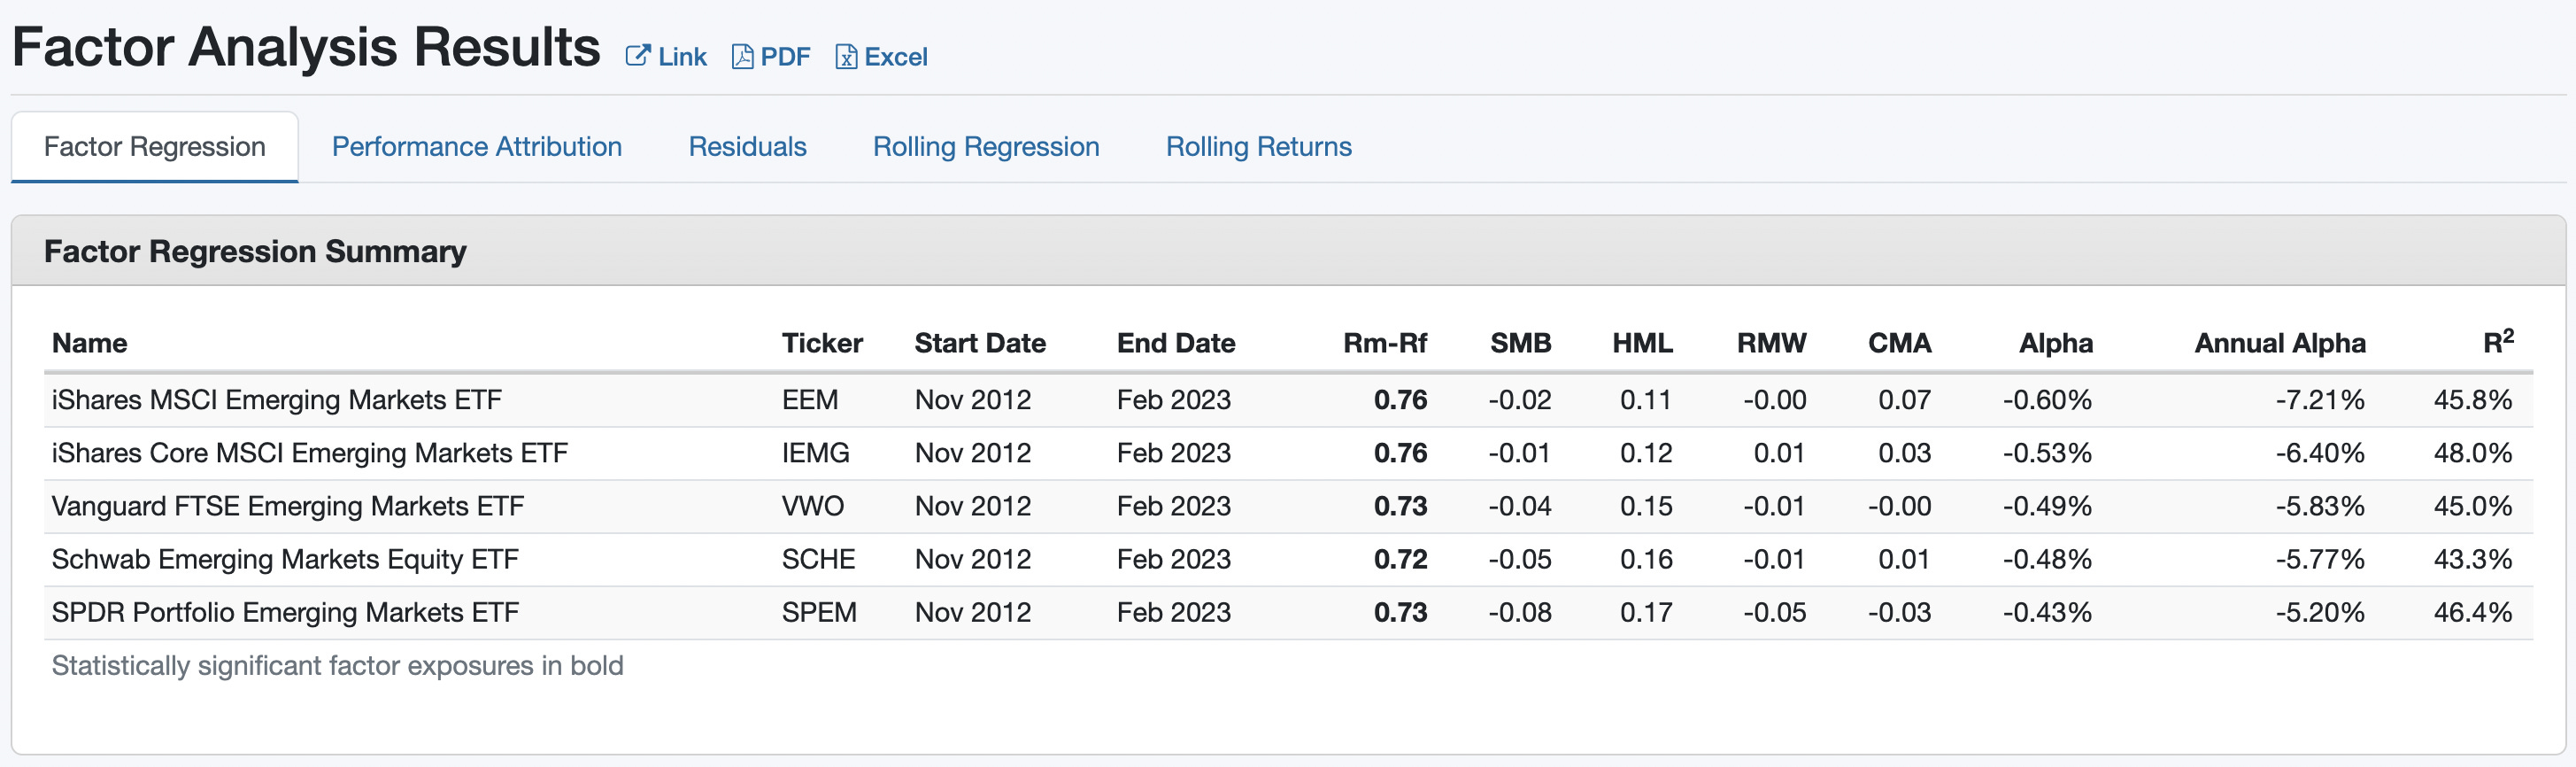Click the Start Date column header
The image size is (2576, 767).
click(980, 343)
